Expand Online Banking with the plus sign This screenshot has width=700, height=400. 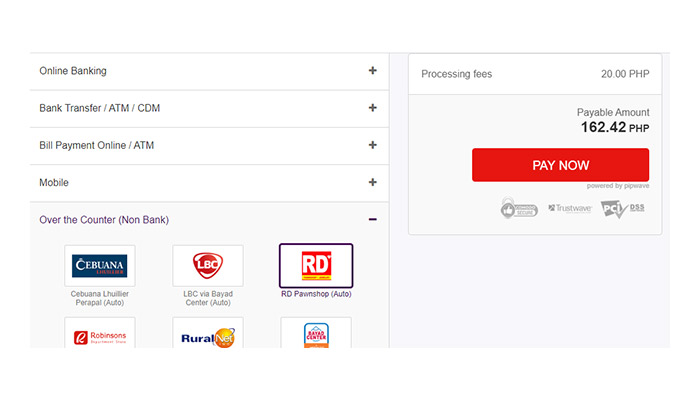click(x=373, y=71)
